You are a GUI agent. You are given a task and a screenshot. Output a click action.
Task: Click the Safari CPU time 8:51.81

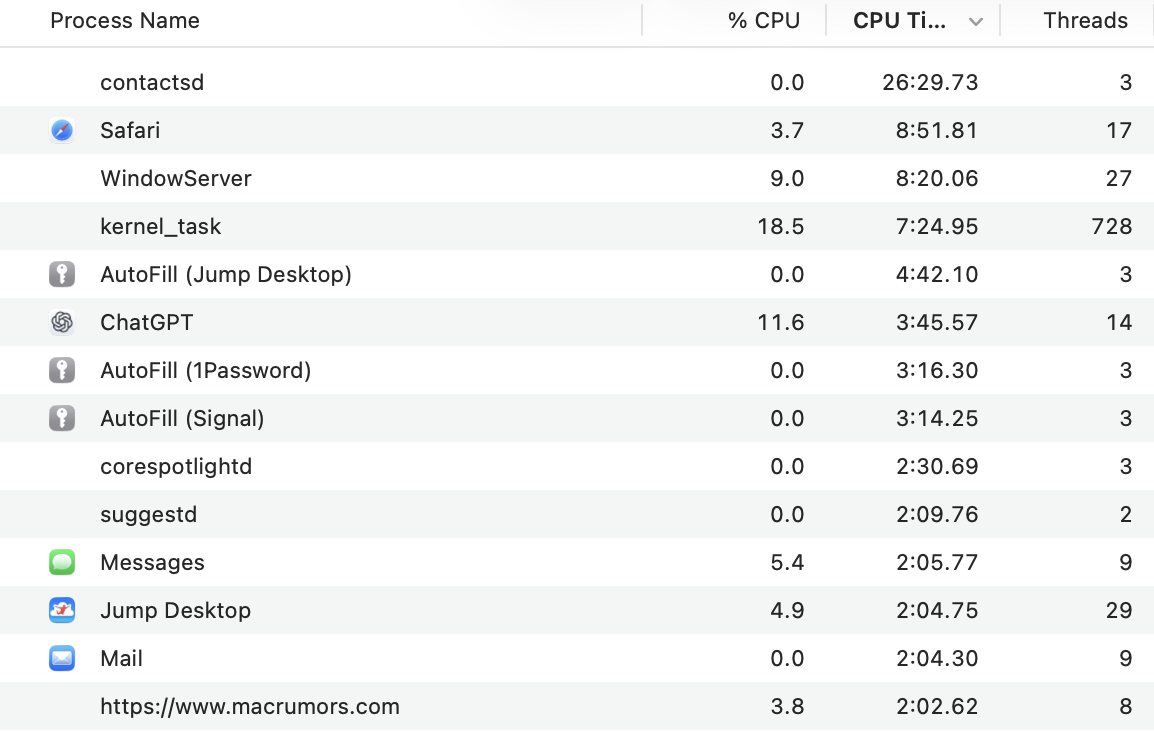pyautogui.click(x=937, y=130)
